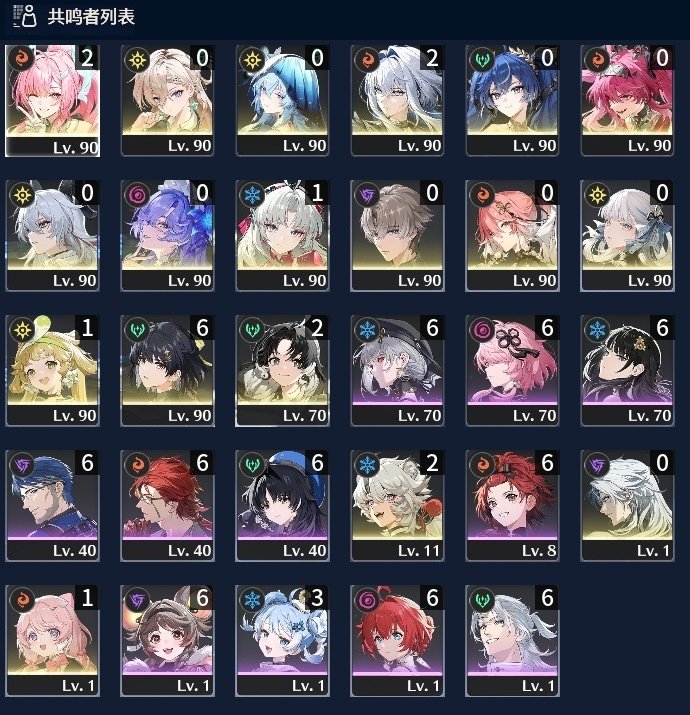The width and height of the screenshot is (690, 715).
Task: Click the 共鸣者列表 header title
Action: point(91,16)
